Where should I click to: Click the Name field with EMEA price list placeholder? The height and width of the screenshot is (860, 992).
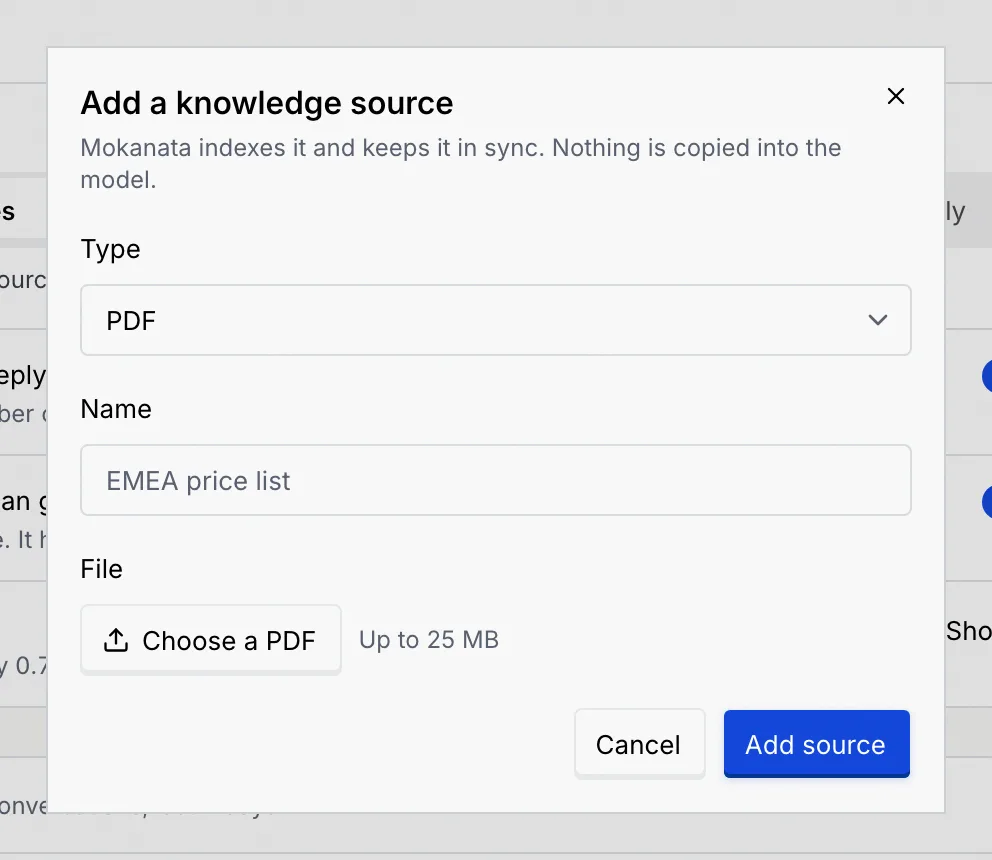pos(495,480)
